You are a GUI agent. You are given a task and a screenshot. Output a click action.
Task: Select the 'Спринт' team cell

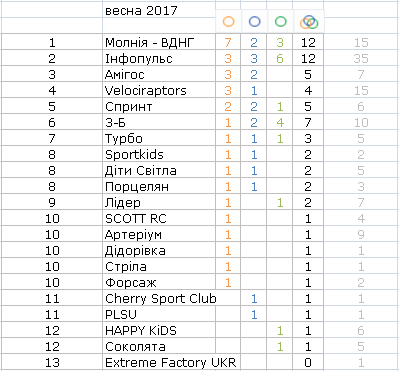click(x=159, y=106)
